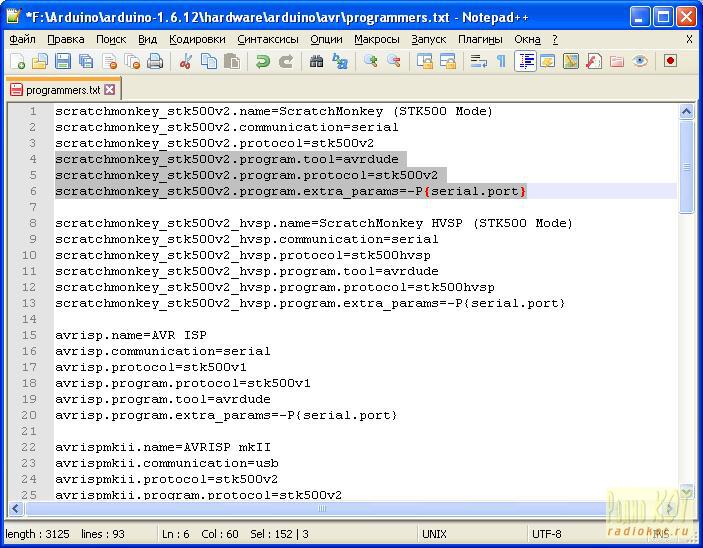Open the user defined language icon
This screenshot has height=548, width=703.
click(547, 61)
